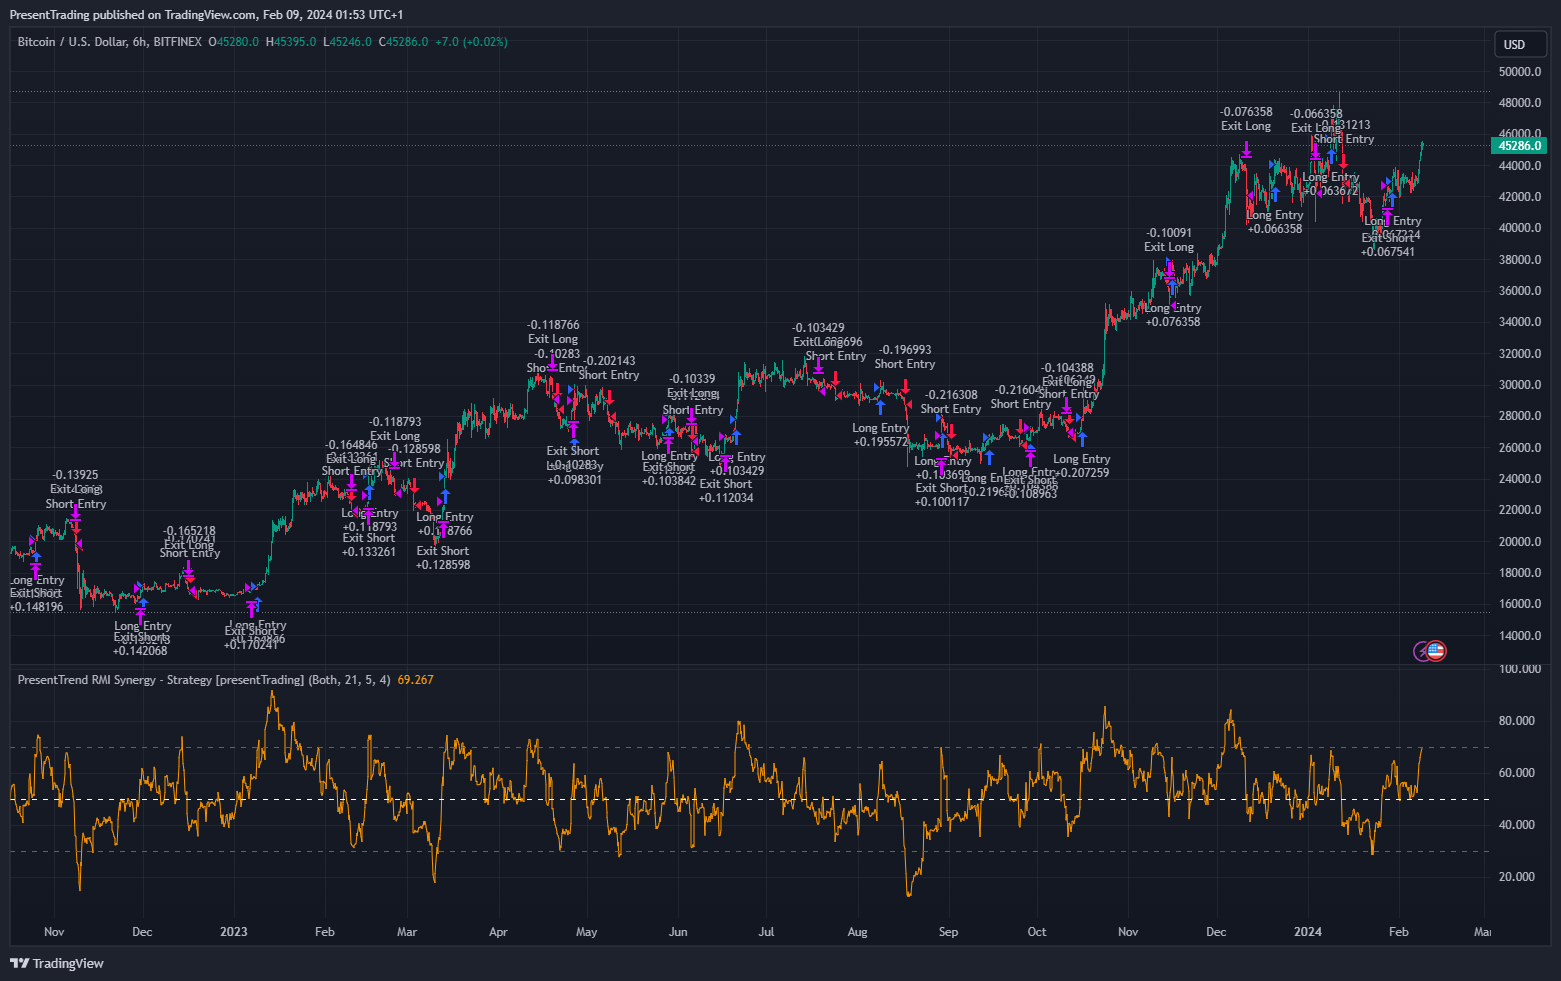Click the -0.196993 Short Entry label

(905, 350)
